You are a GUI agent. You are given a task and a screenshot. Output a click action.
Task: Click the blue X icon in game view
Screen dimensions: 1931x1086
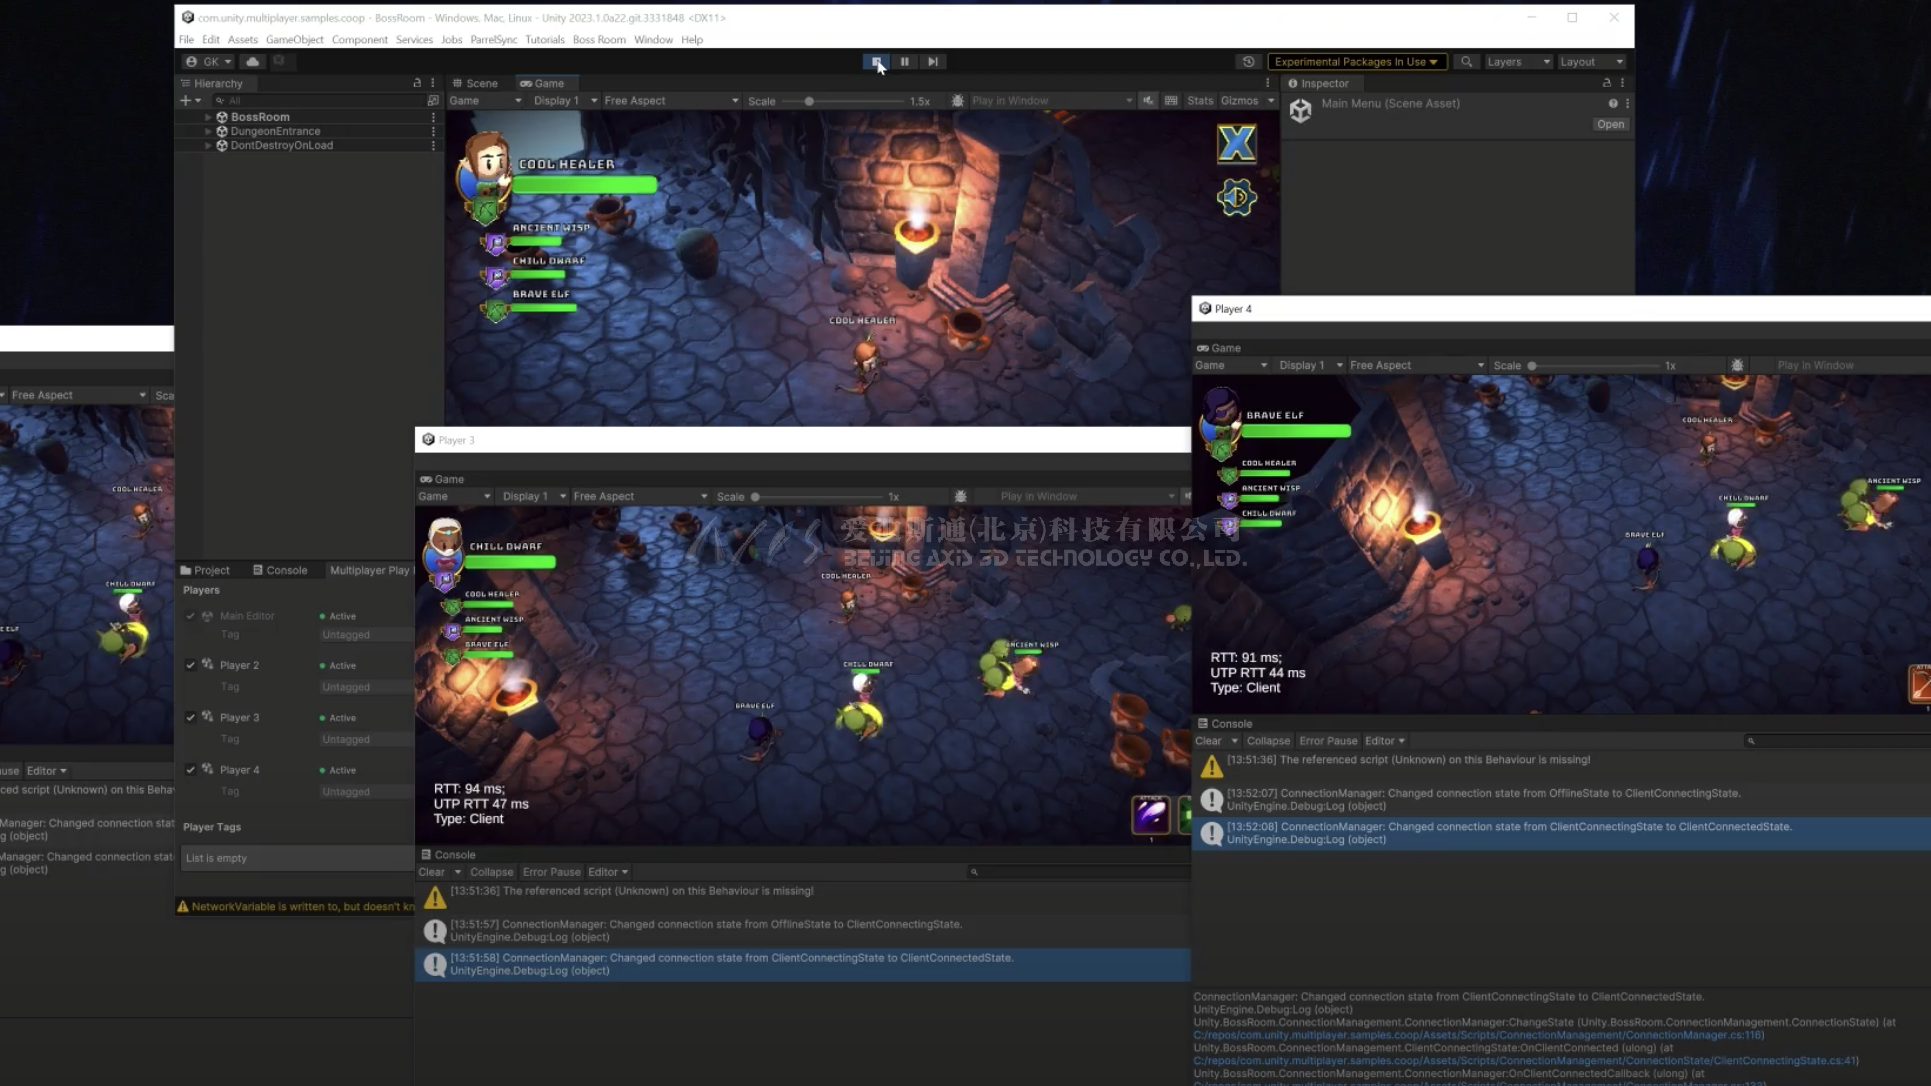pyautogui.click(x=1236, y=144)
